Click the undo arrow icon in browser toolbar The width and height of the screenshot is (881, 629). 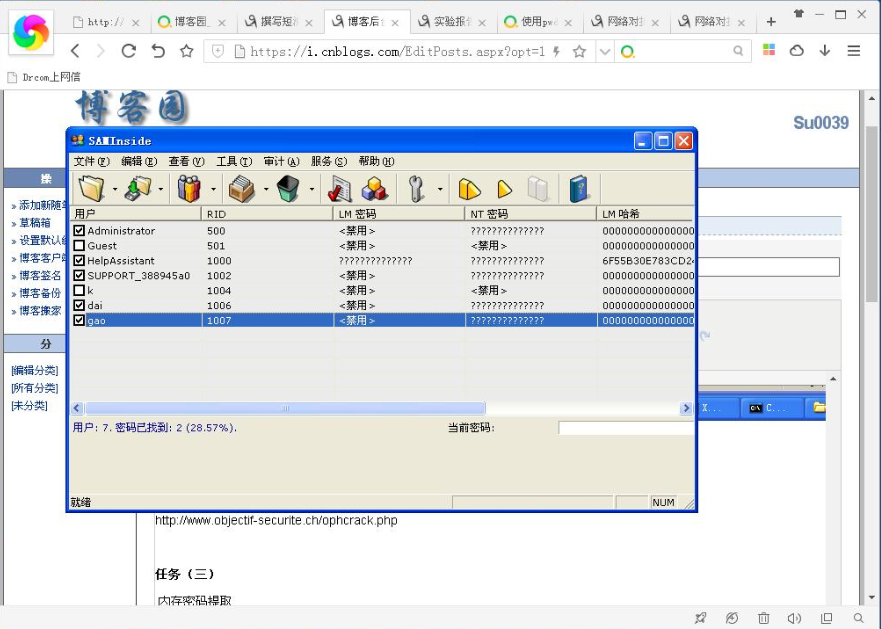coord(158,51)
